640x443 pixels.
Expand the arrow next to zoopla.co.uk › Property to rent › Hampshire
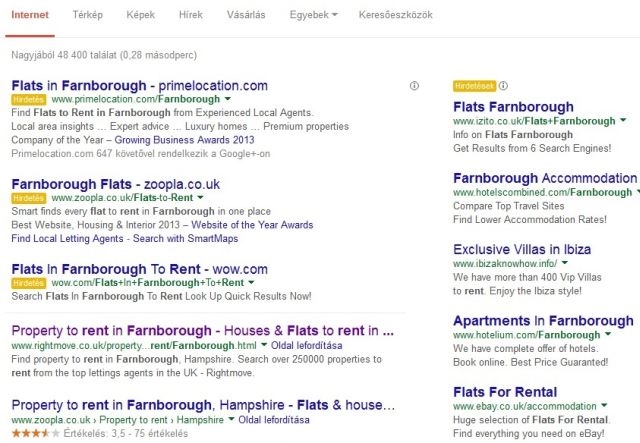tap(231, 420)
